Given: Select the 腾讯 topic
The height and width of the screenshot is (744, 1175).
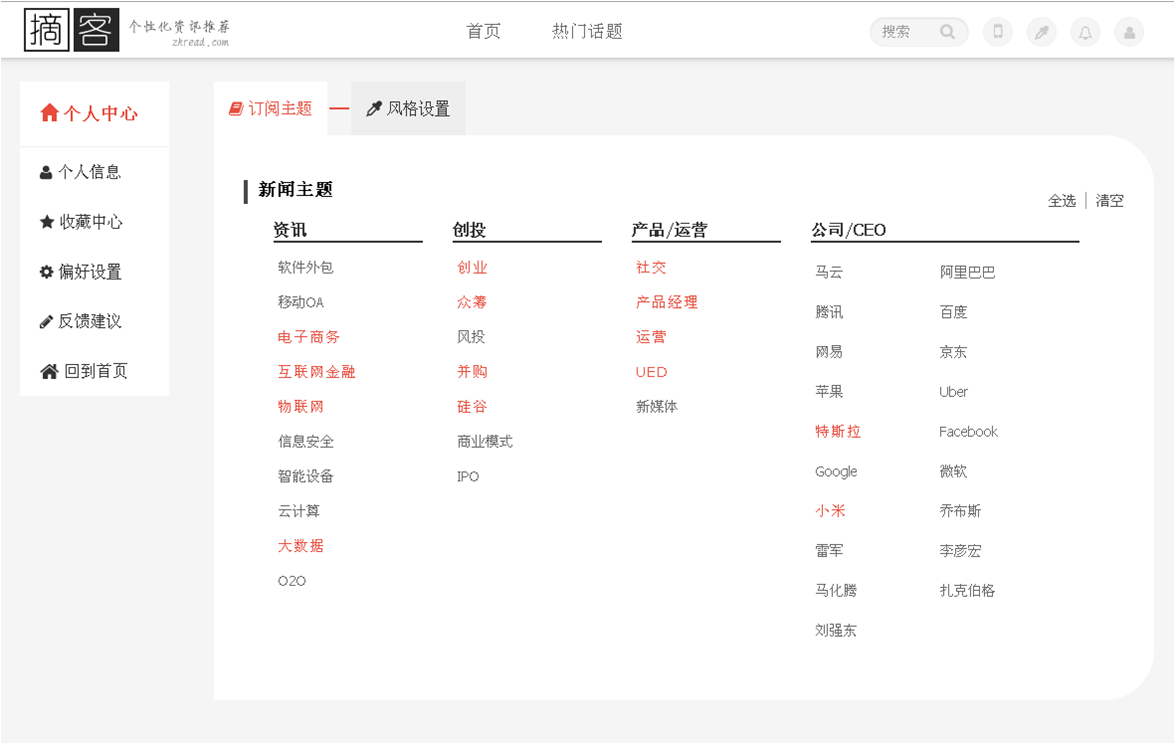Looking at the screenshot, I should coord(829,312).
